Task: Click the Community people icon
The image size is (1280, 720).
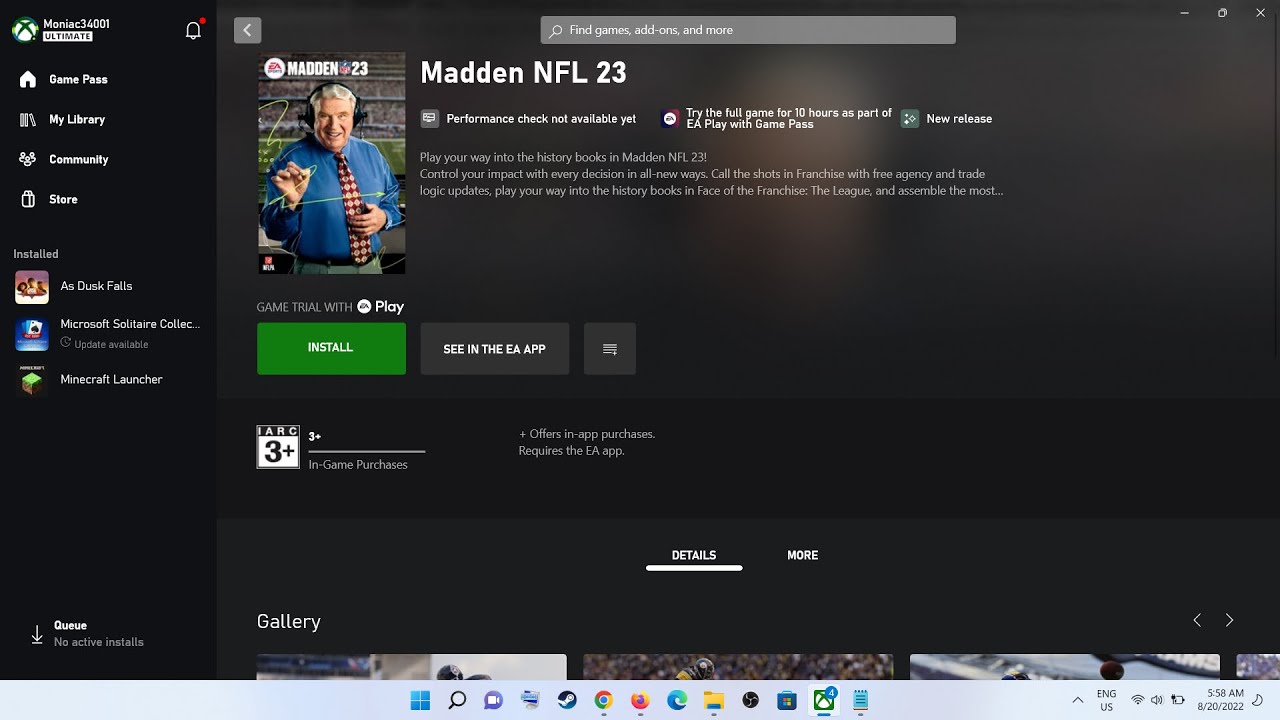Action: [x=28, y=159]
